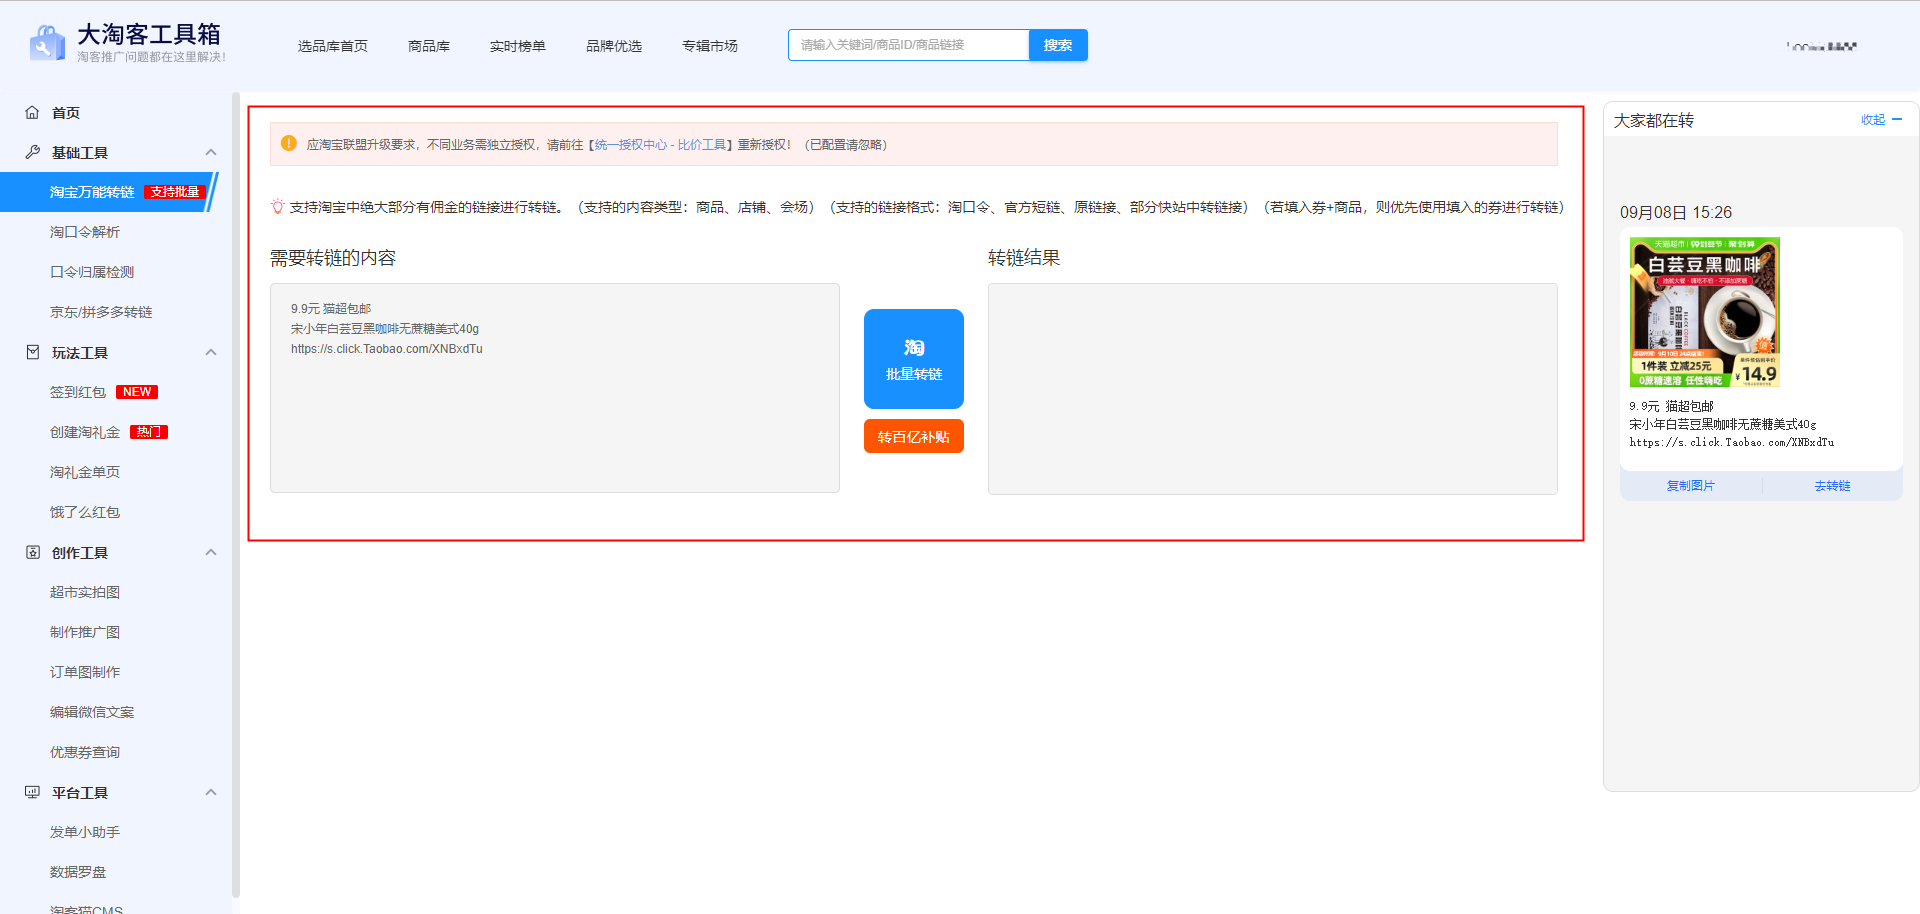Collapse the 创作工具 section chevron
The image size is (1920, 914).
(211, 553)
